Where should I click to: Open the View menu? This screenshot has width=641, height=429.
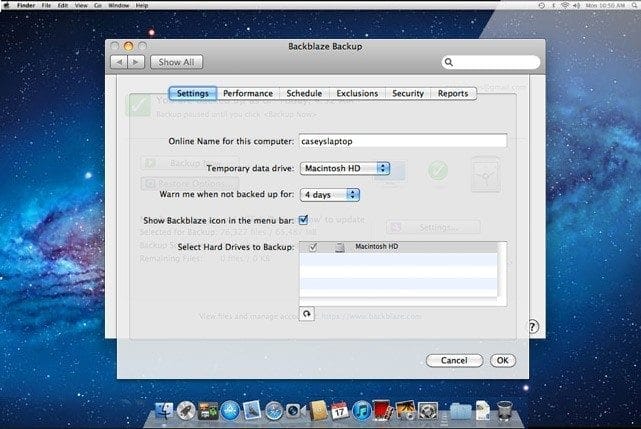pos(81,5)
